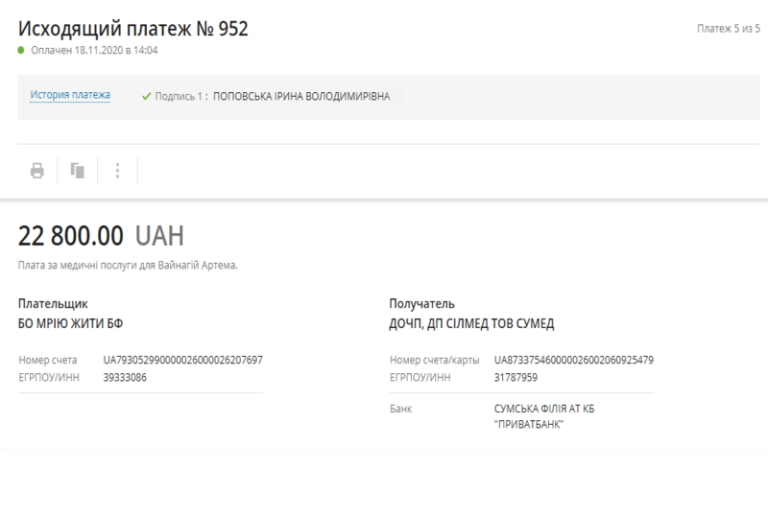
Task: Open the three-dot more actions menu
Action: tap(117, 171)
